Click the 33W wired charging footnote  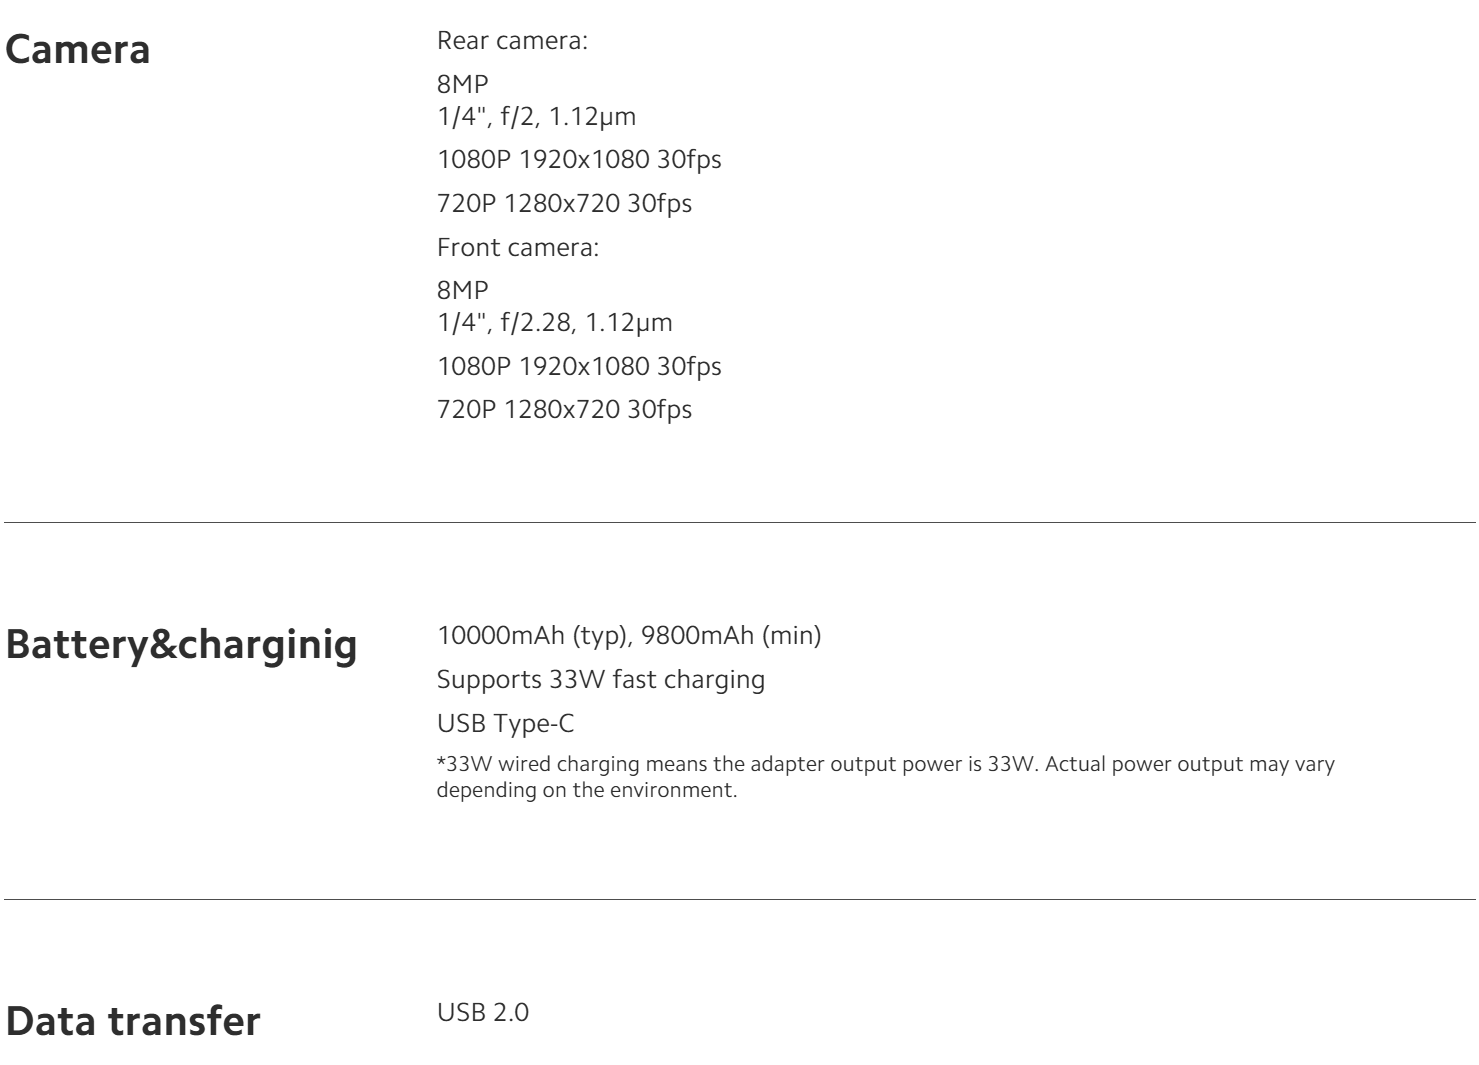(885, 775)
